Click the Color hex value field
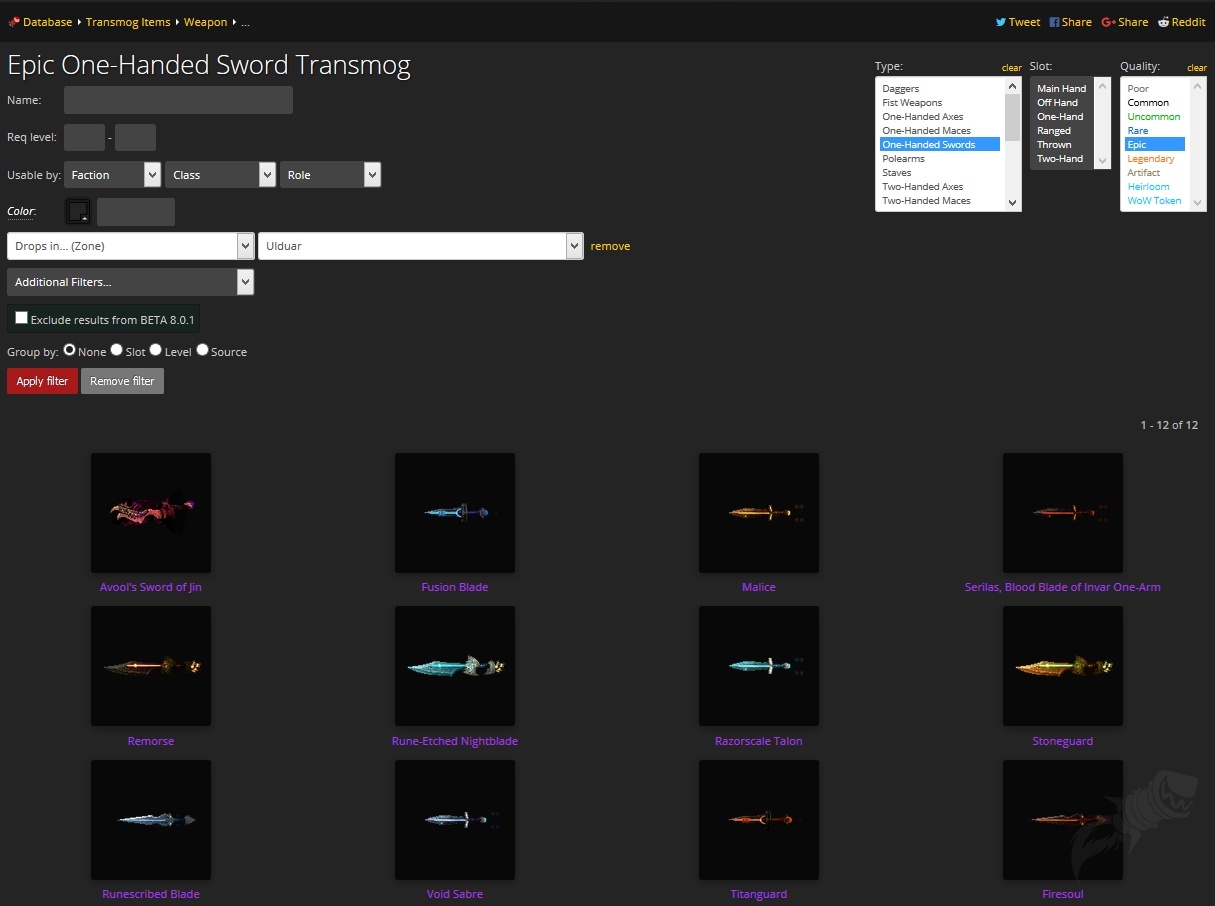The height and width of the screenshot is (906, 1215). pyautogui.click(x=136, y=212)
